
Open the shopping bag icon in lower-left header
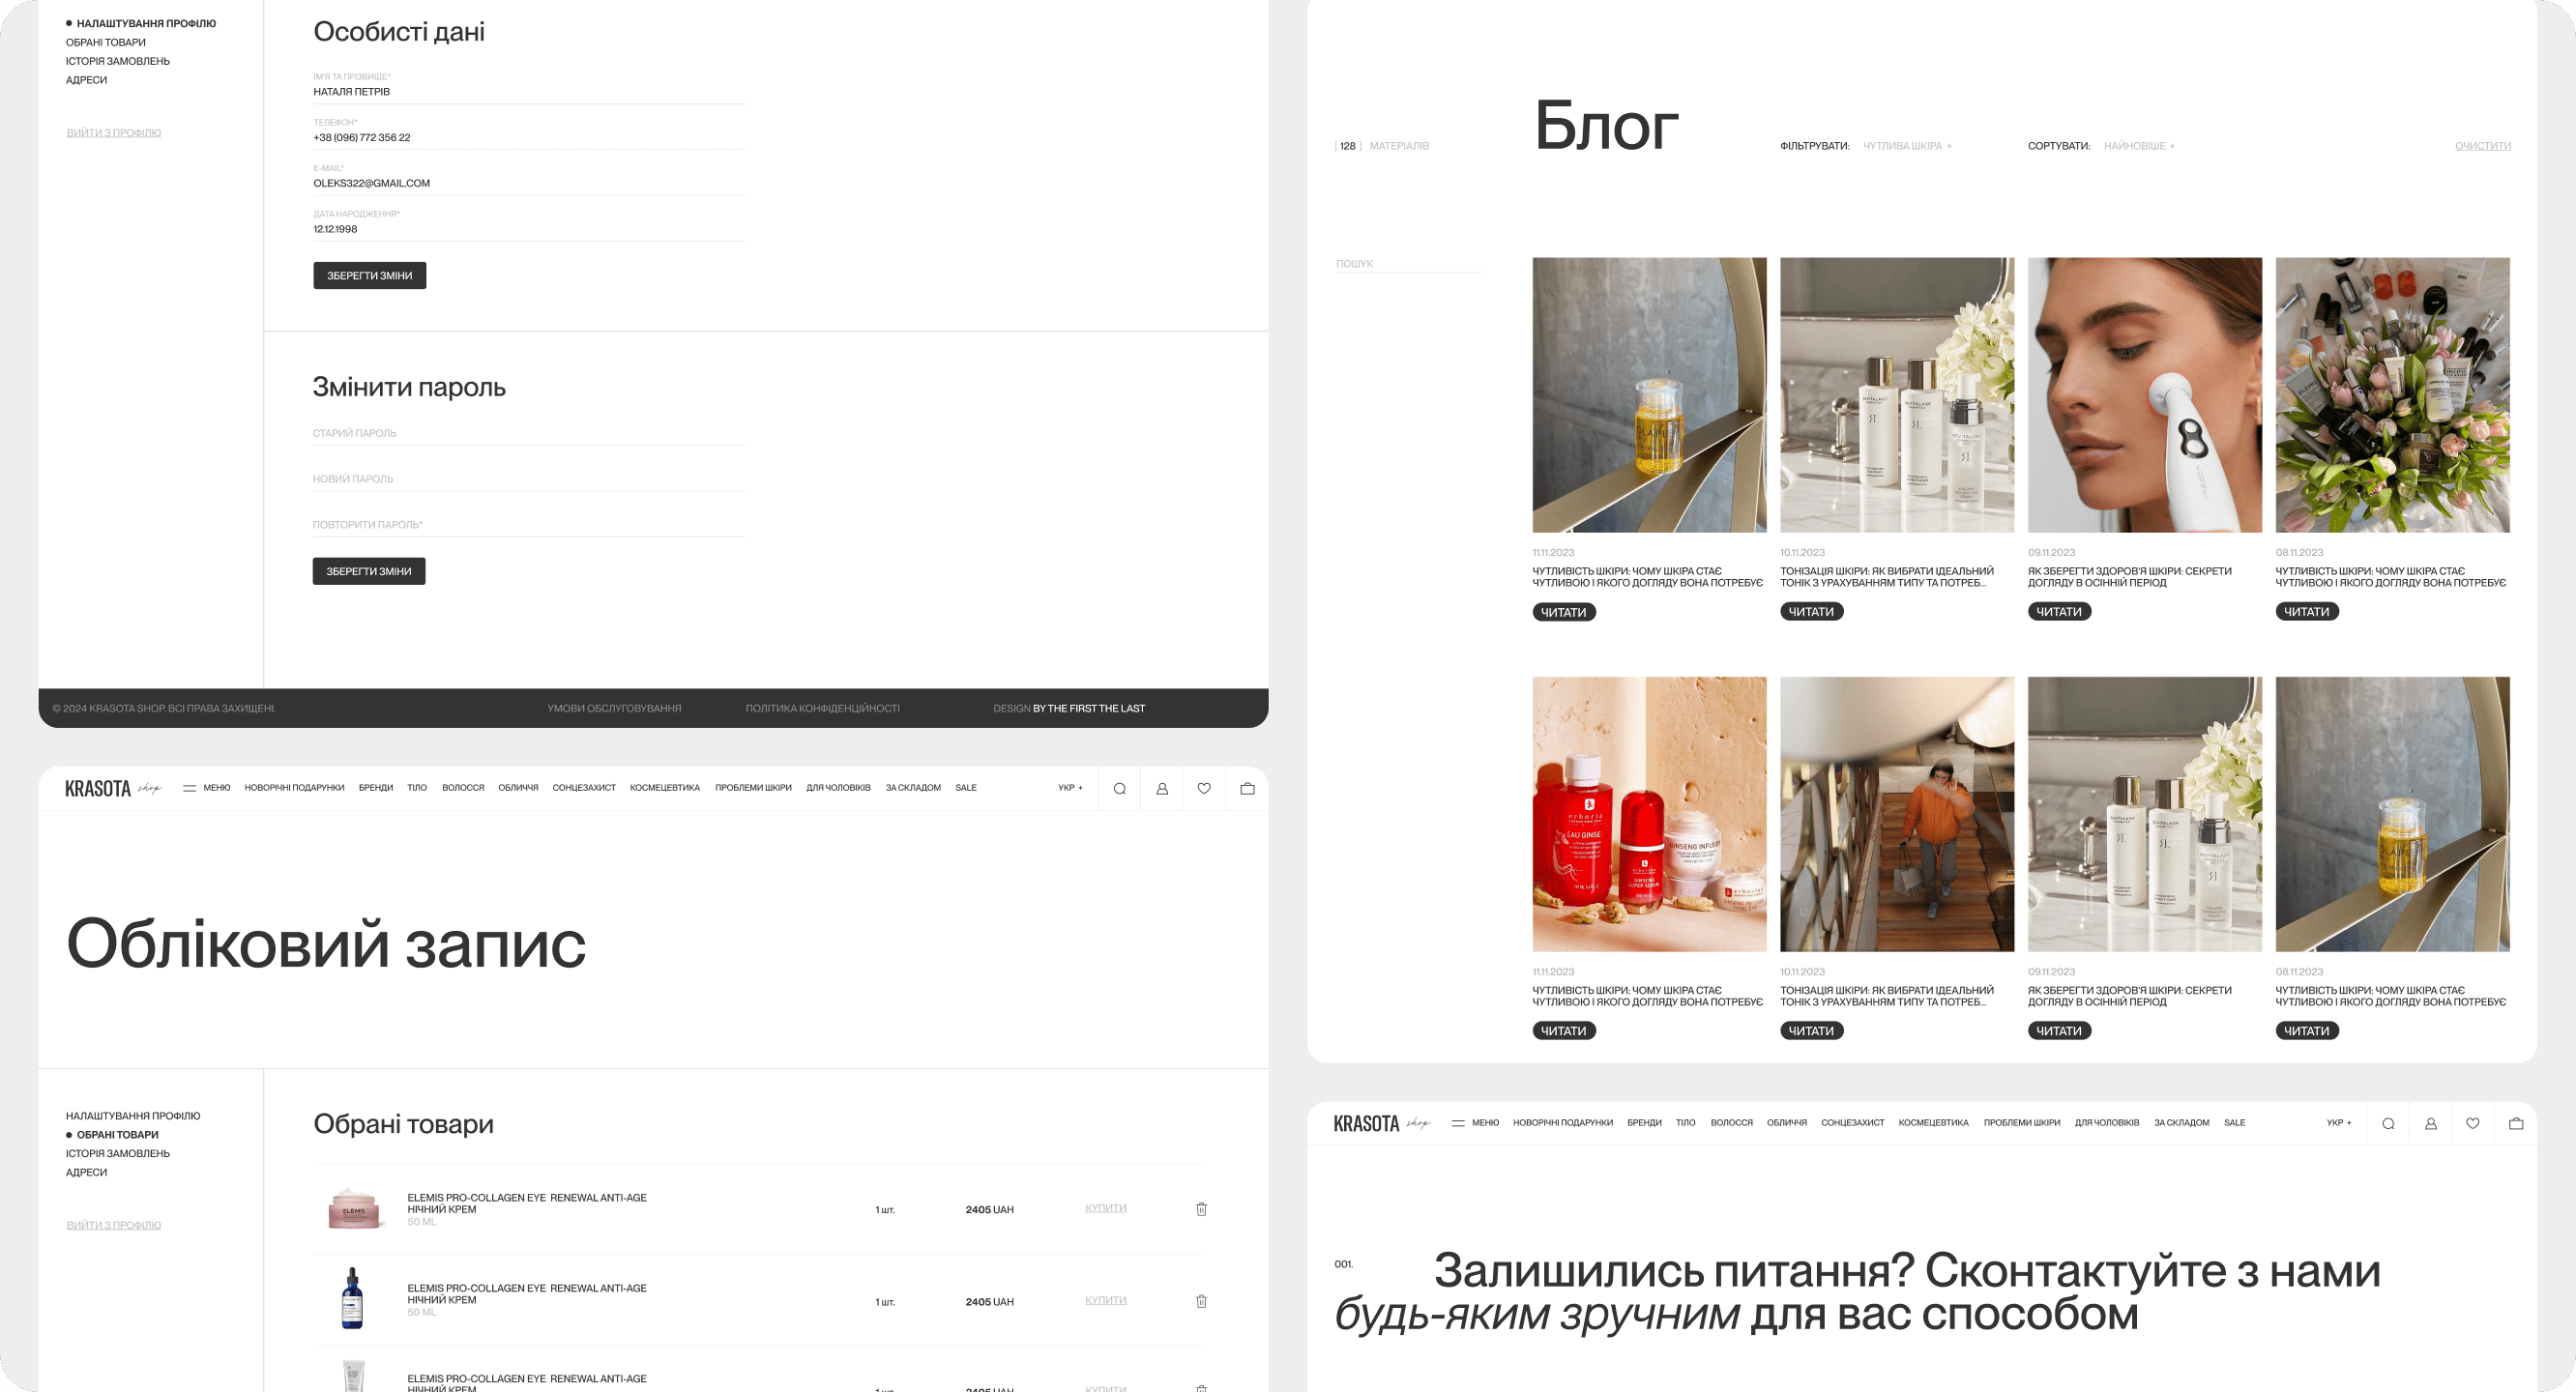point(1247,789)
